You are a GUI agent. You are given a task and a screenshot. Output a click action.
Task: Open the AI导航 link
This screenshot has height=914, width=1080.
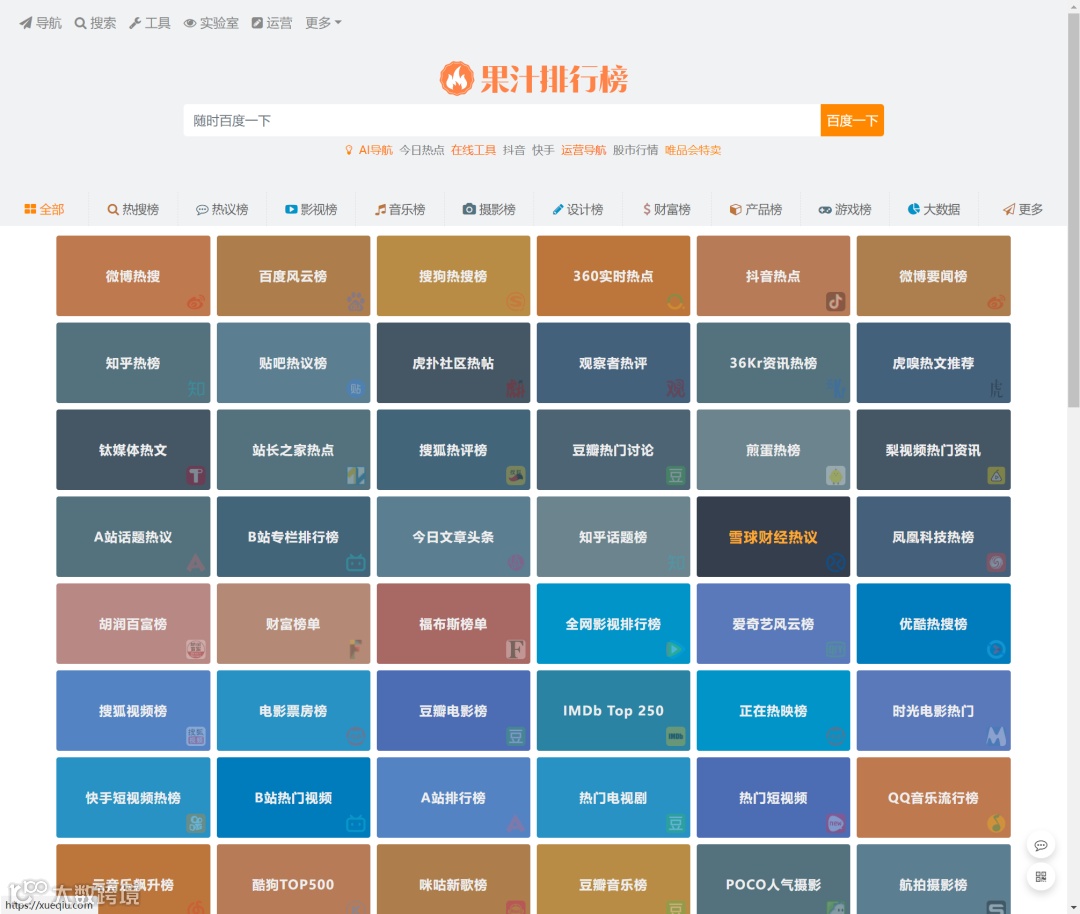coord(375,150)
